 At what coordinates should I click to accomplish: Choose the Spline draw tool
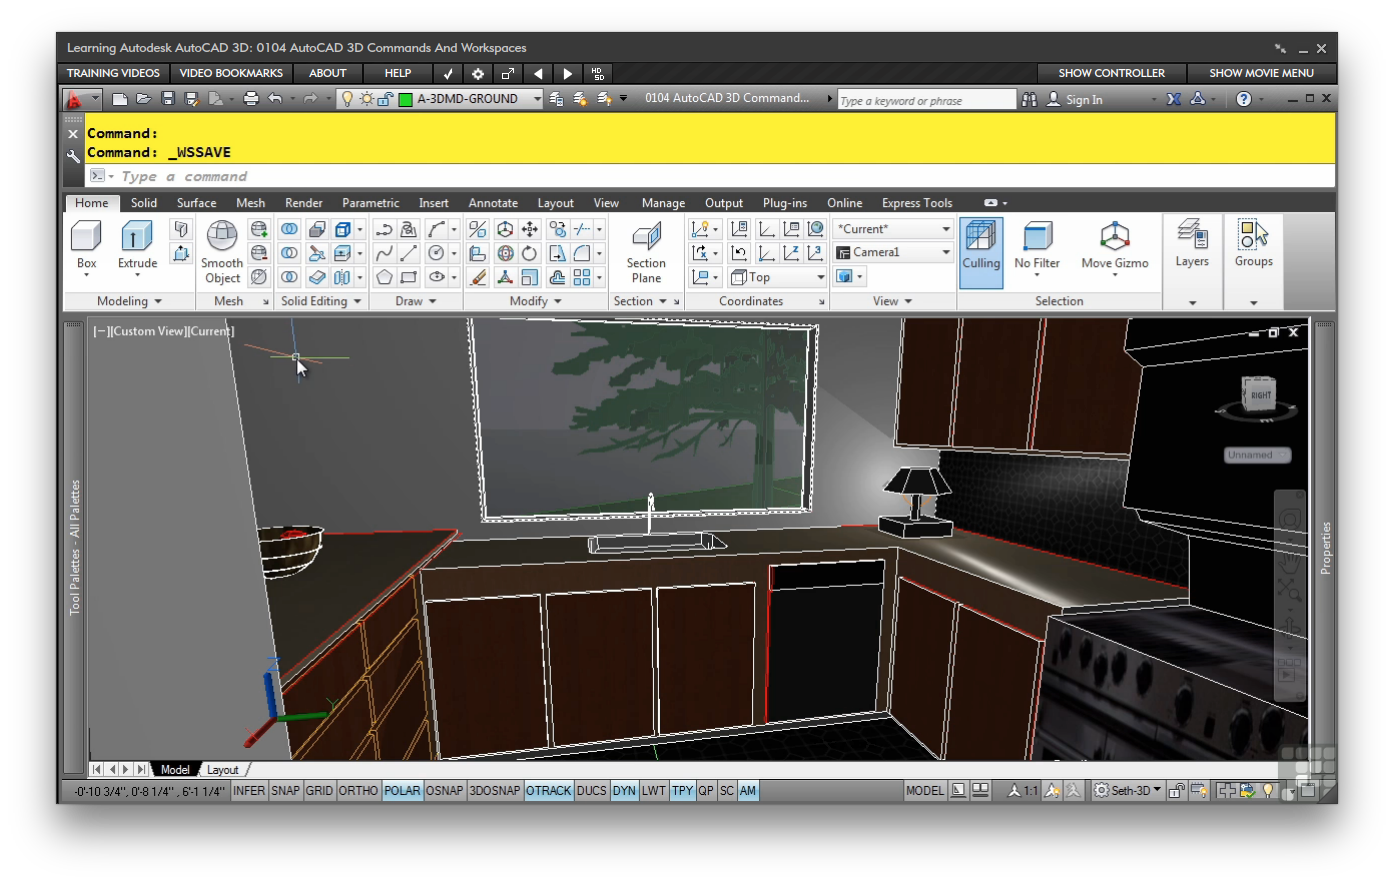coord(384,253)
